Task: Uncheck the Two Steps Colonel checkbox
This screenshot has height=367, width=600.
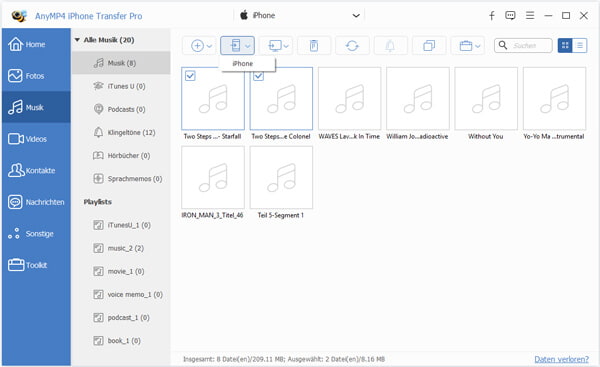Action: pyautogui.click(x=258, y=76)
